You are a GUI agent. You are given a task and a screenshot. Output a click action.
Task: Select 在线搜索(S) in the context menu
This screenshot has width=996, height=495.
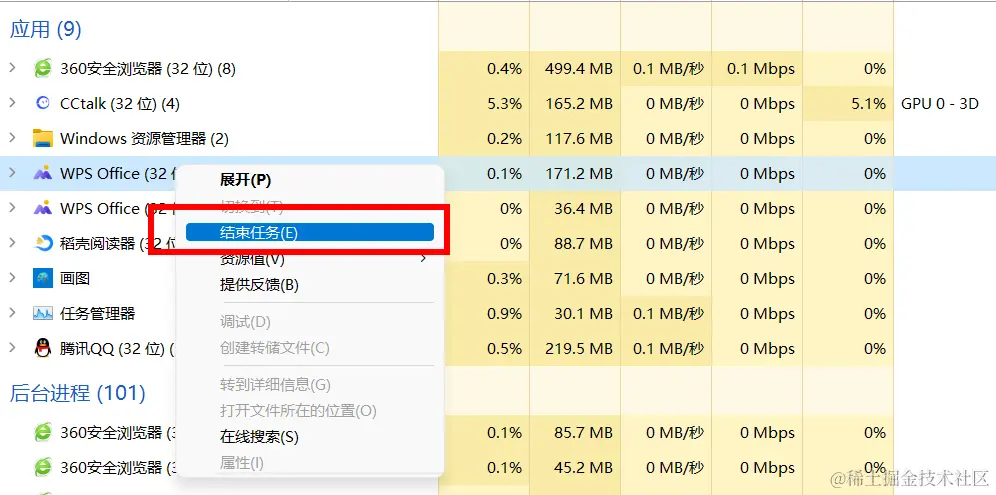pos(259,437)
